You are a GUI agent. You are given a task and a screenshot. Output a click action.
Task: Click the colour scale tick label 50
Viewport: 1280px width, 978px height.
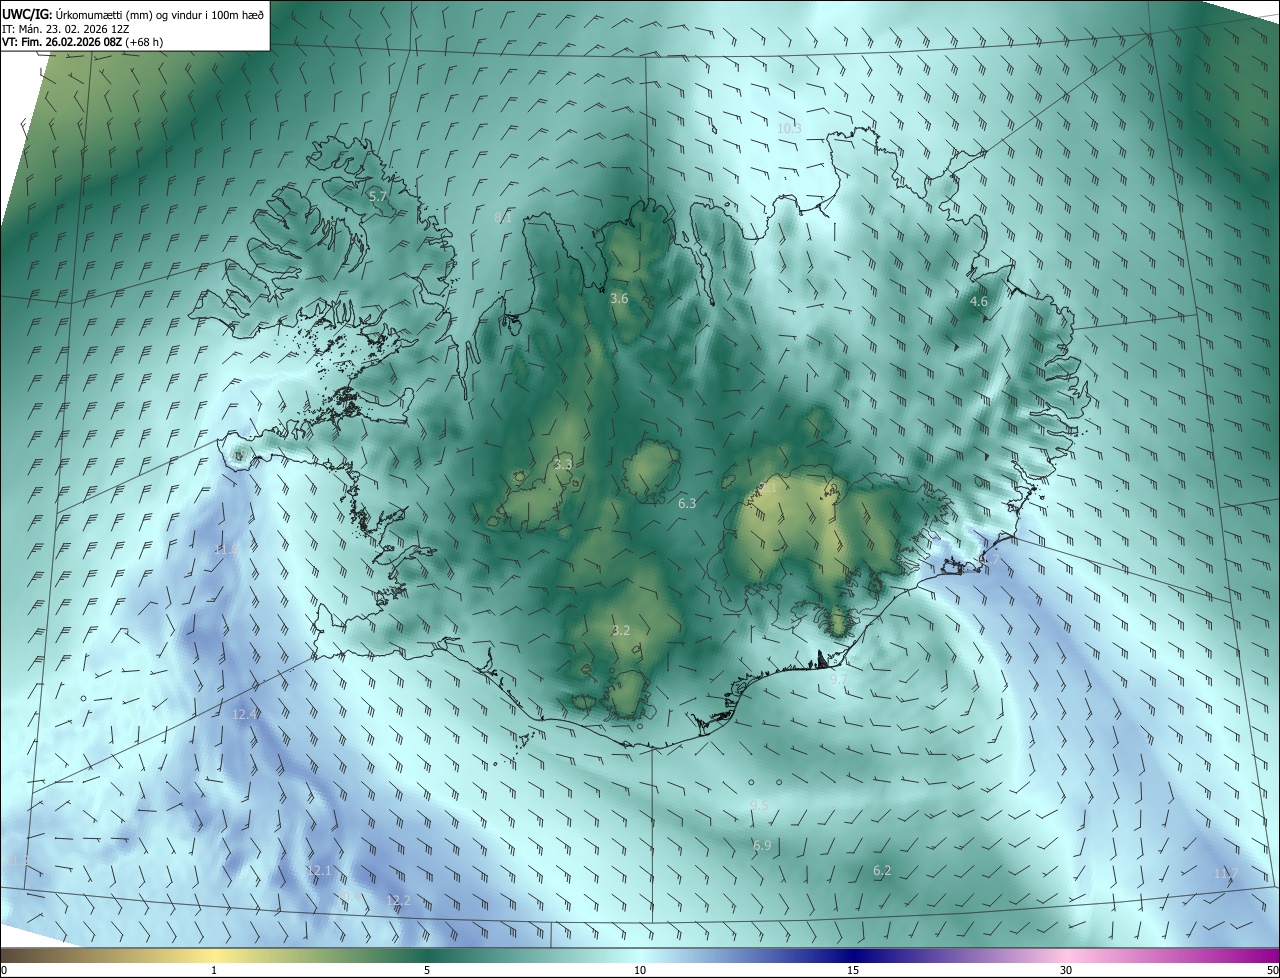1272,970
